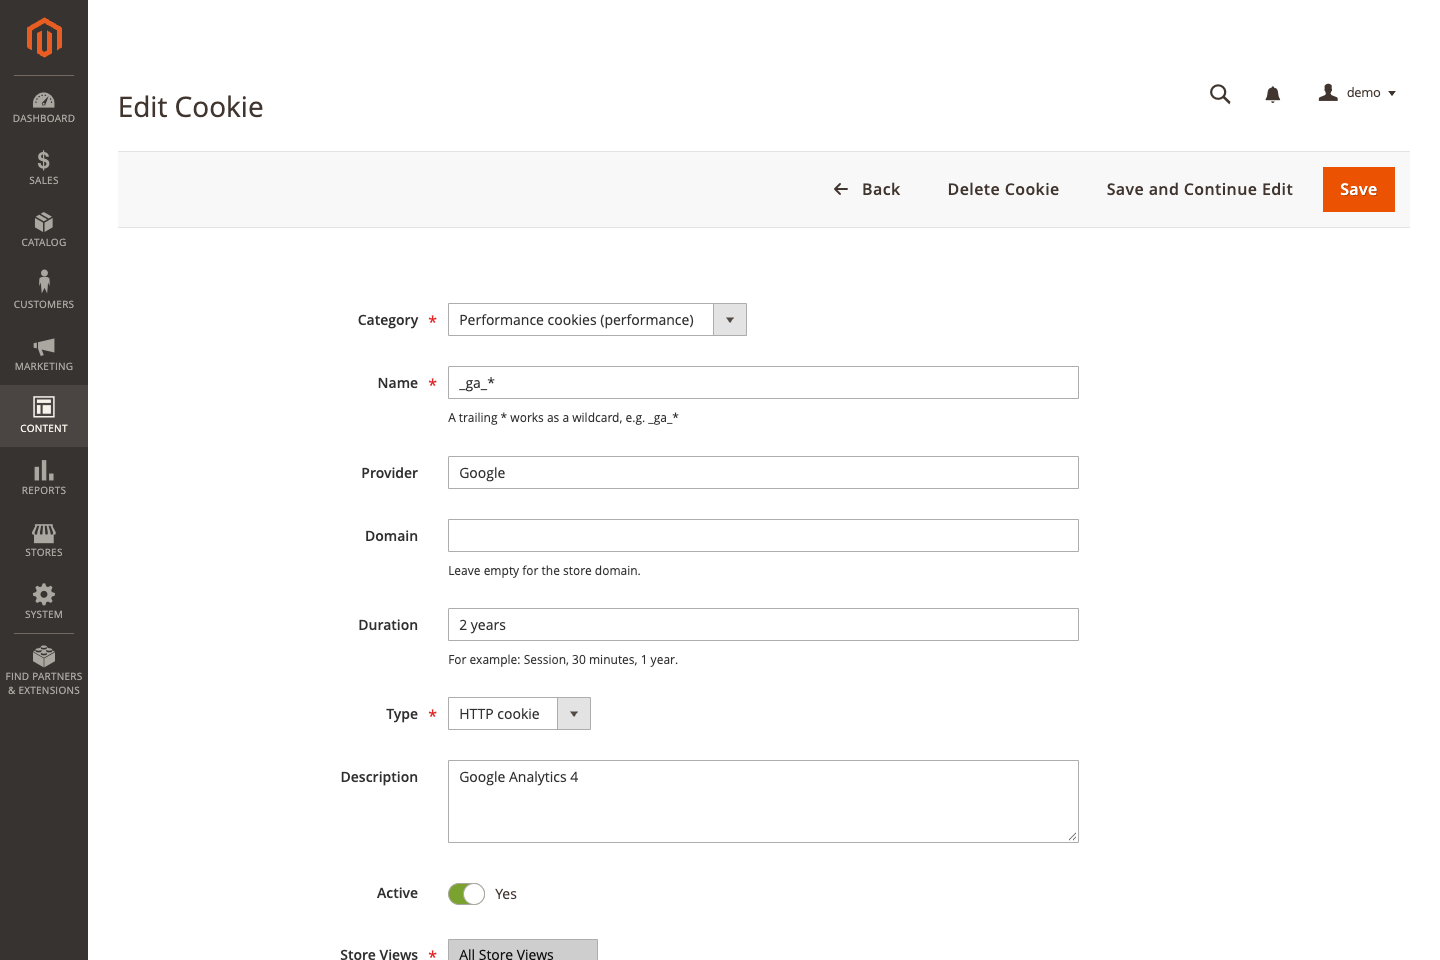
Task: Open the Category dropdown
Action: click(x=597, y=320)
